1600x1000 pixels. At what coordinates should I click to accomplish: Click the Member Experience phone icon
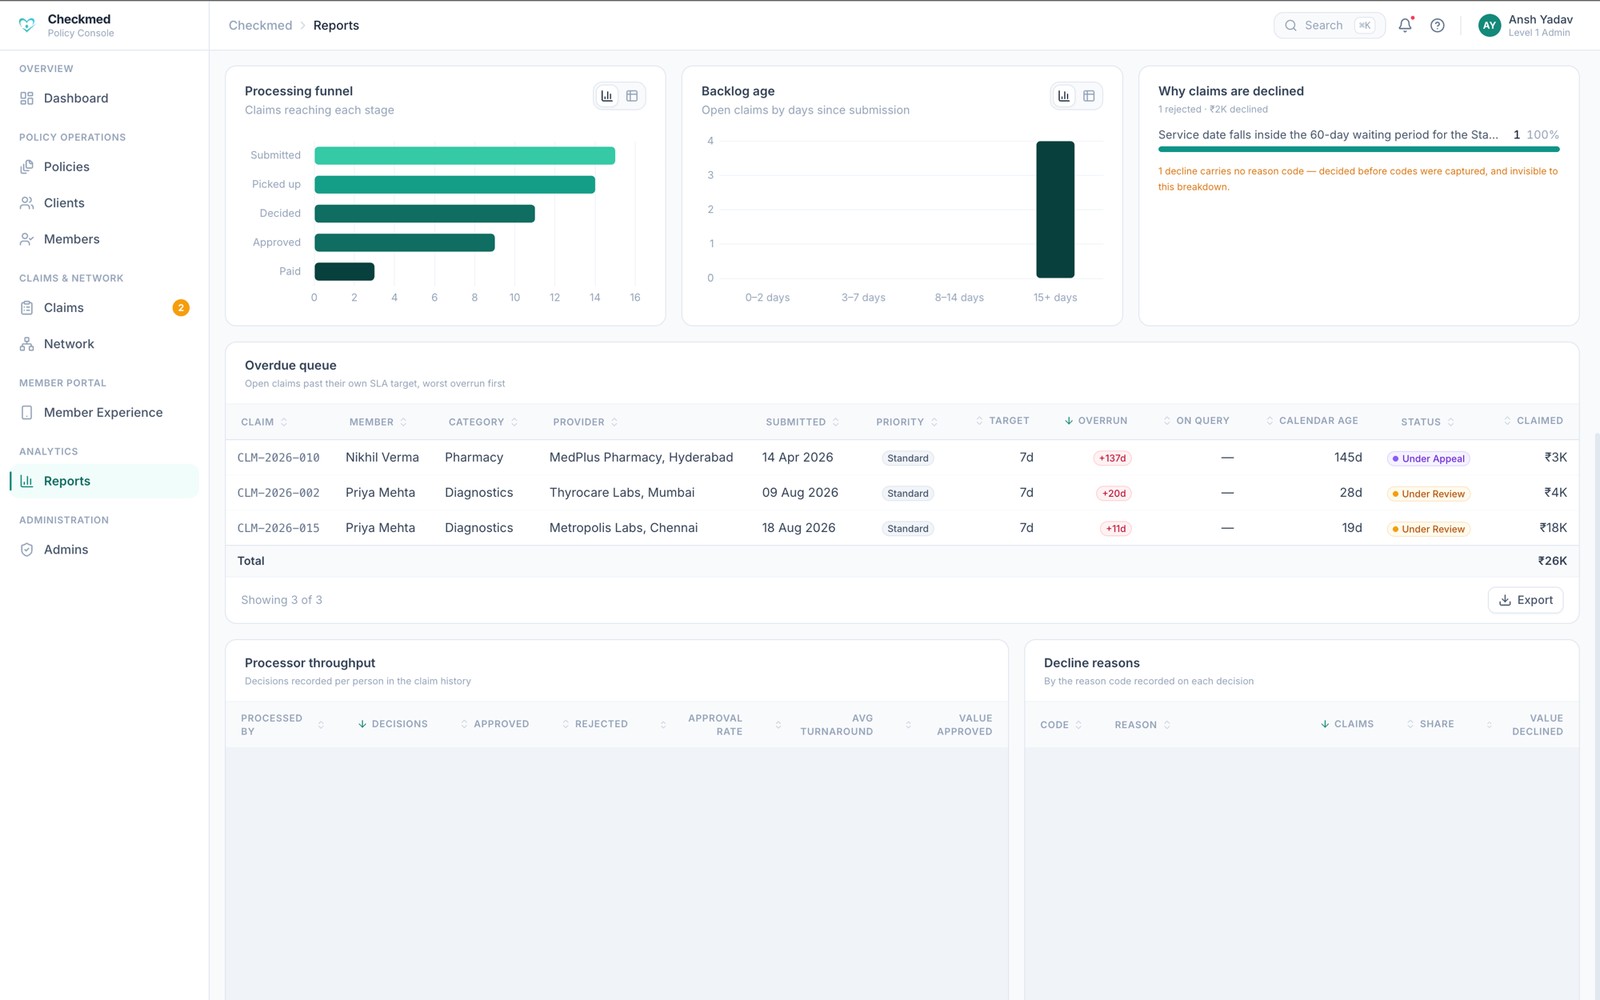click(27, 412)
